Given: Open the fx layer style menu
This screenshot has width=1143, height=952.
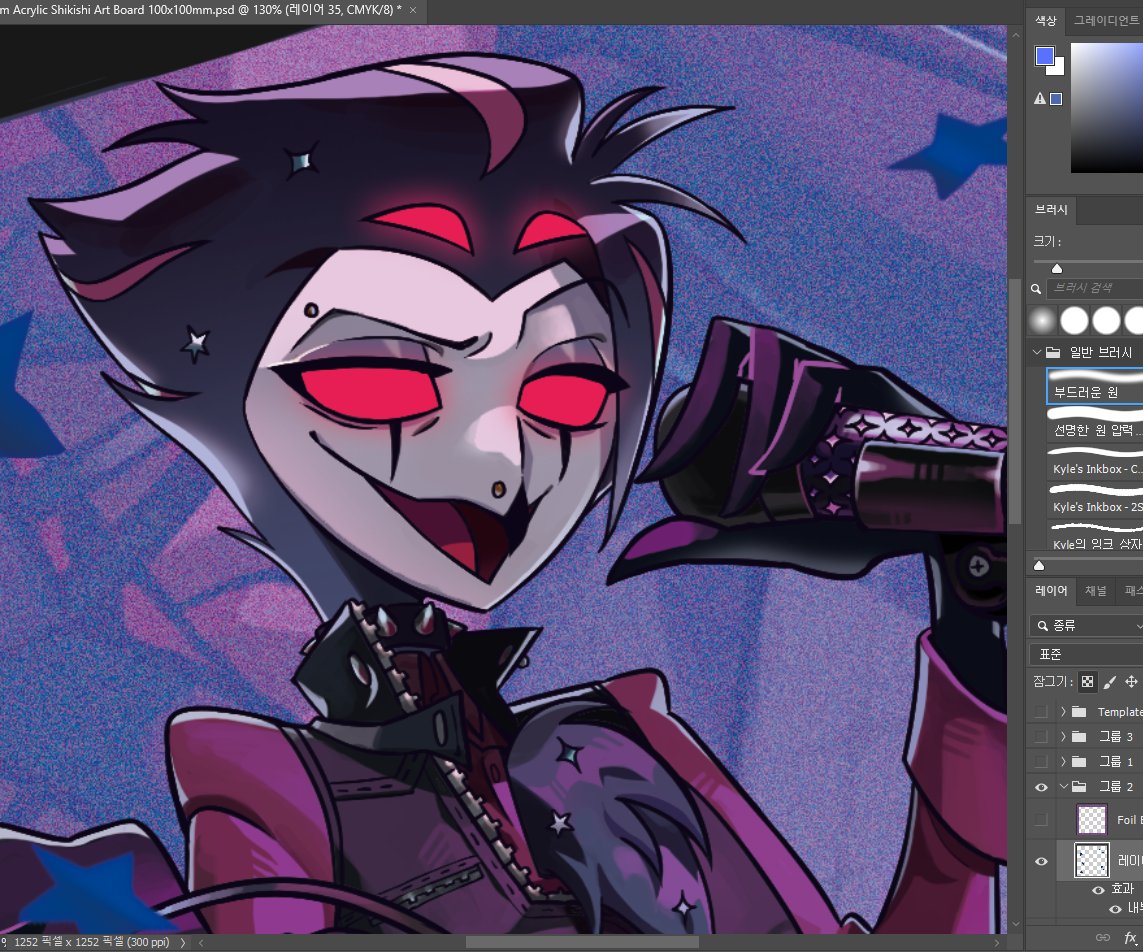Looking at the screenshot, I should point(1130,937).
